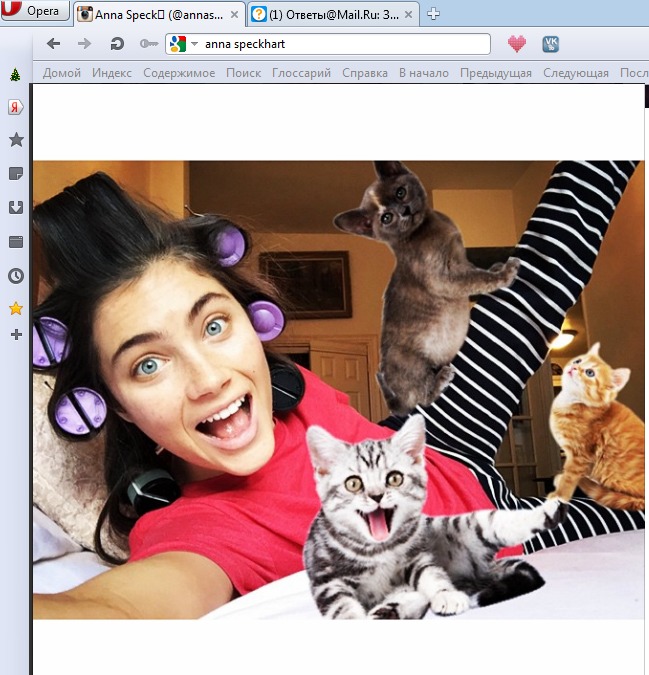This screenshot has width=649, height=675.
Task: Click the address field with 'anna speckhart'
Action: (340, 44)
